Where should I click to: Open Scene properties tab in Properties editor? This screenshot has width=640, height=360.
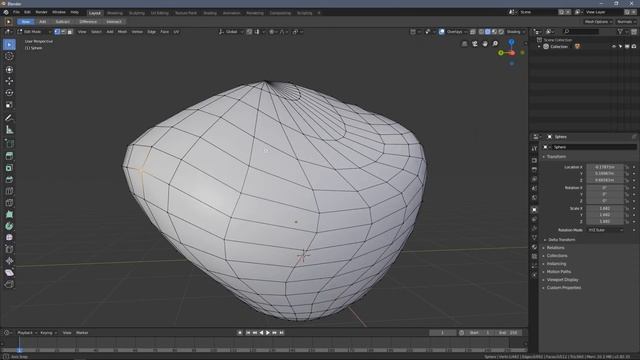(534, 189)
